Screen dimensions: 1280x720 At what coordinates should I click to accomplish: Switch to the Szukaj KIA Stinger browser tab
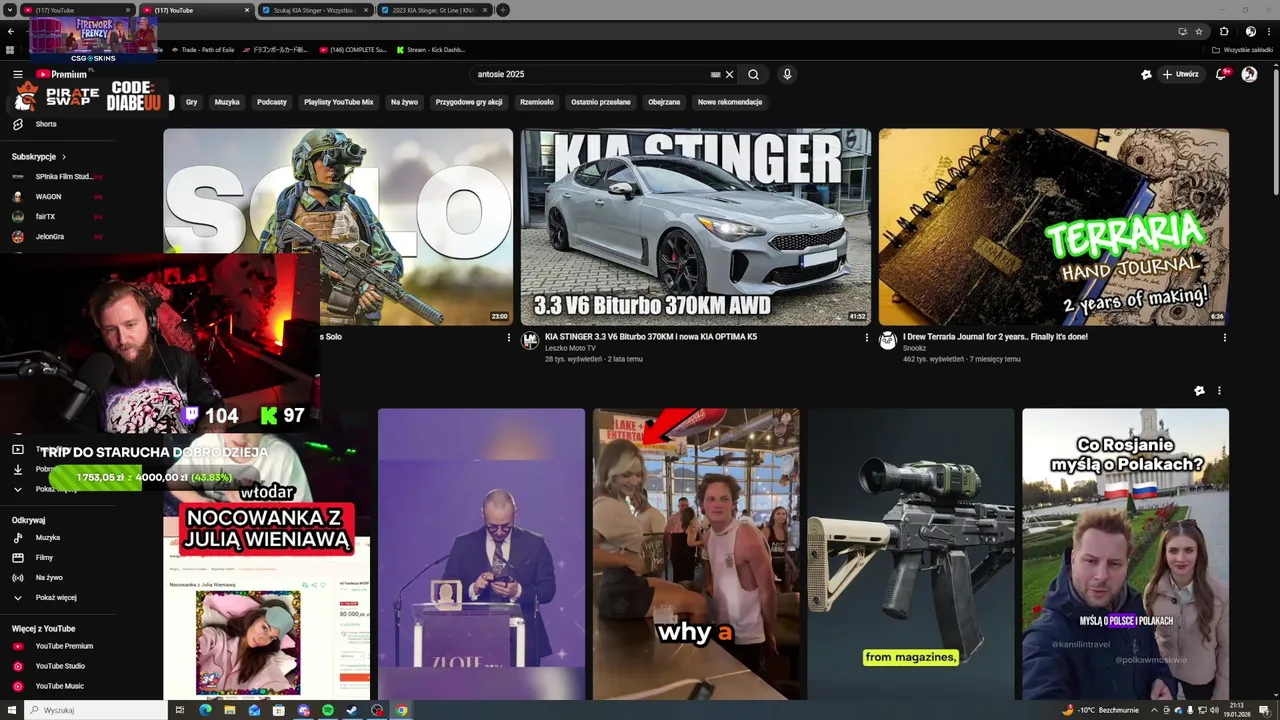point(315,10)
